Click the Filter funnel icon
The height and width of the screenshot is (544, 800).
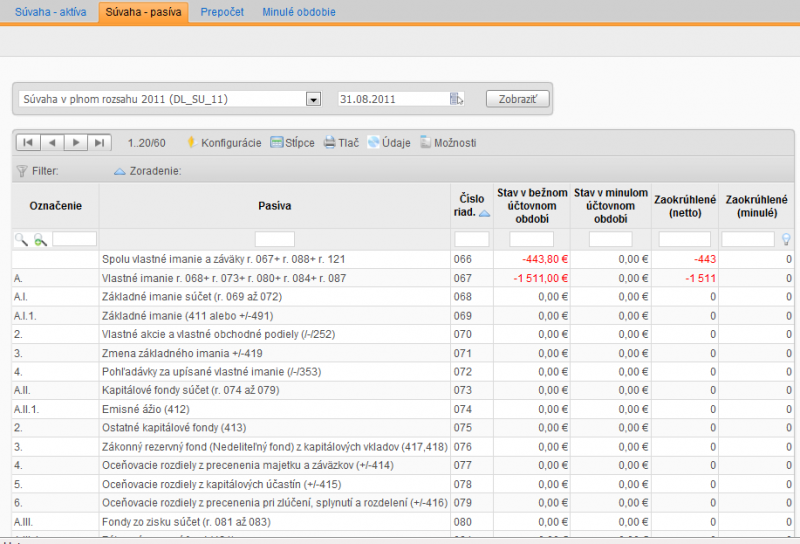coord(21,171)
